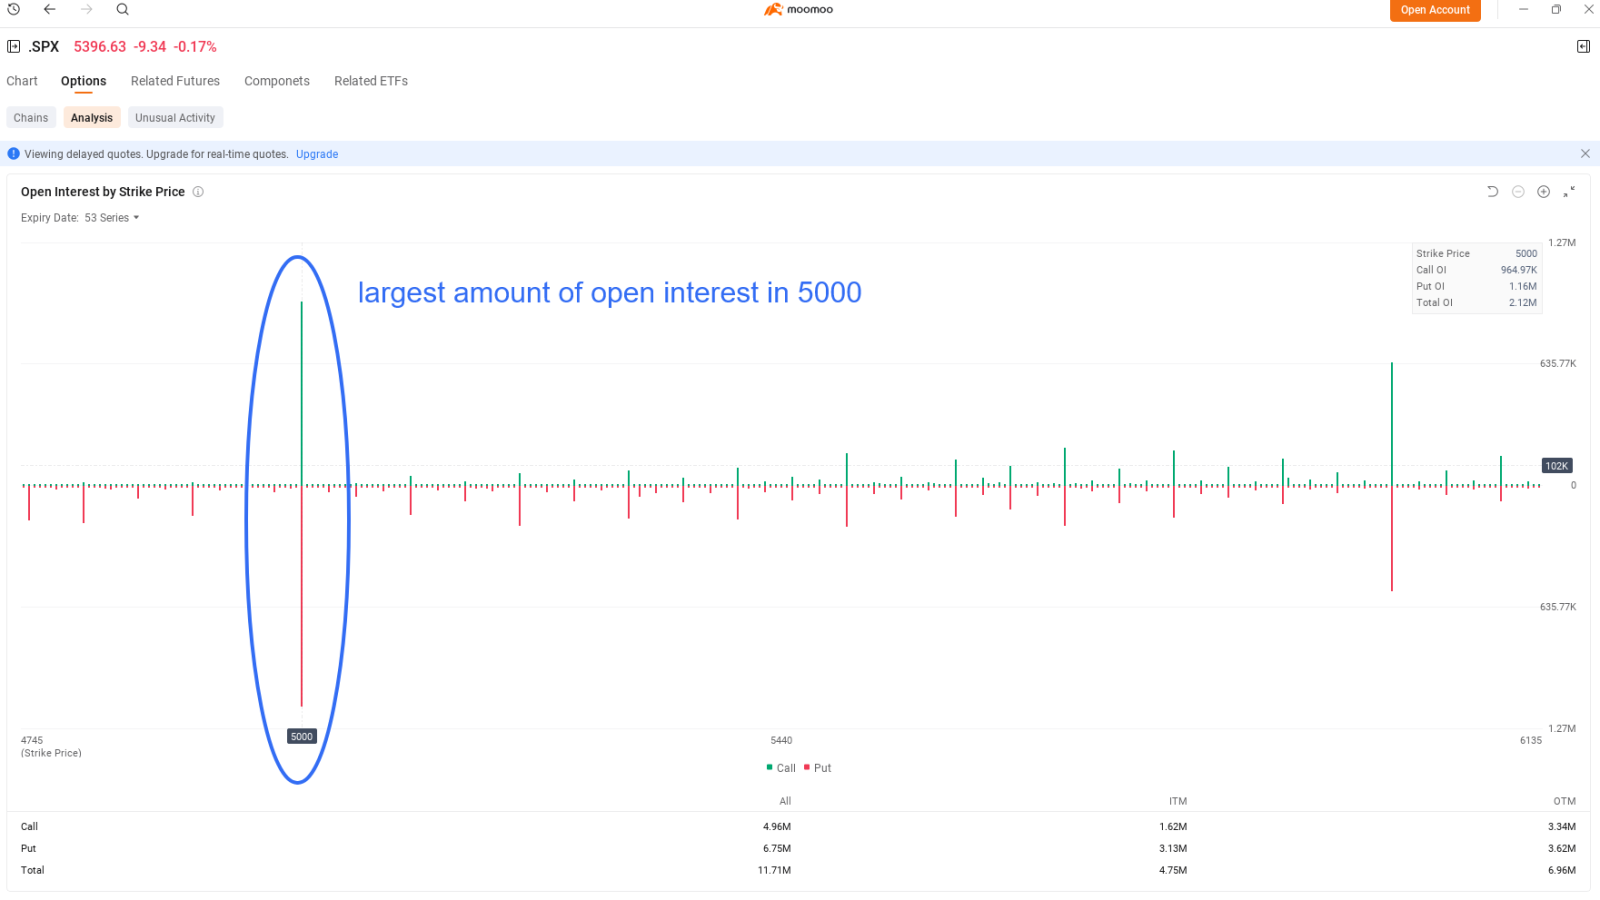The width and height of the screenshot is (1600, 900).
Task: Click the All column header
Action: tap(785, 801)
